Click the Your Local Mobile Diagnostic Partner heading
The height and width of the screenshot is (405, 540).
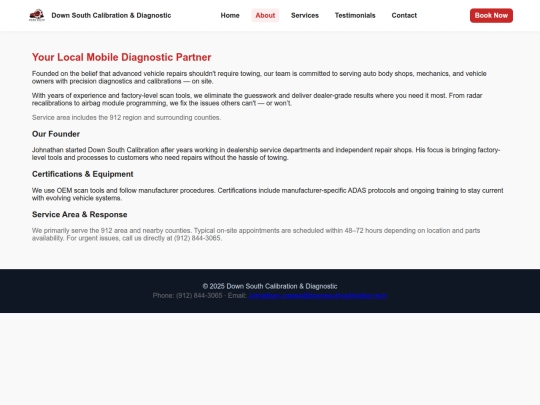coord(122,57)
